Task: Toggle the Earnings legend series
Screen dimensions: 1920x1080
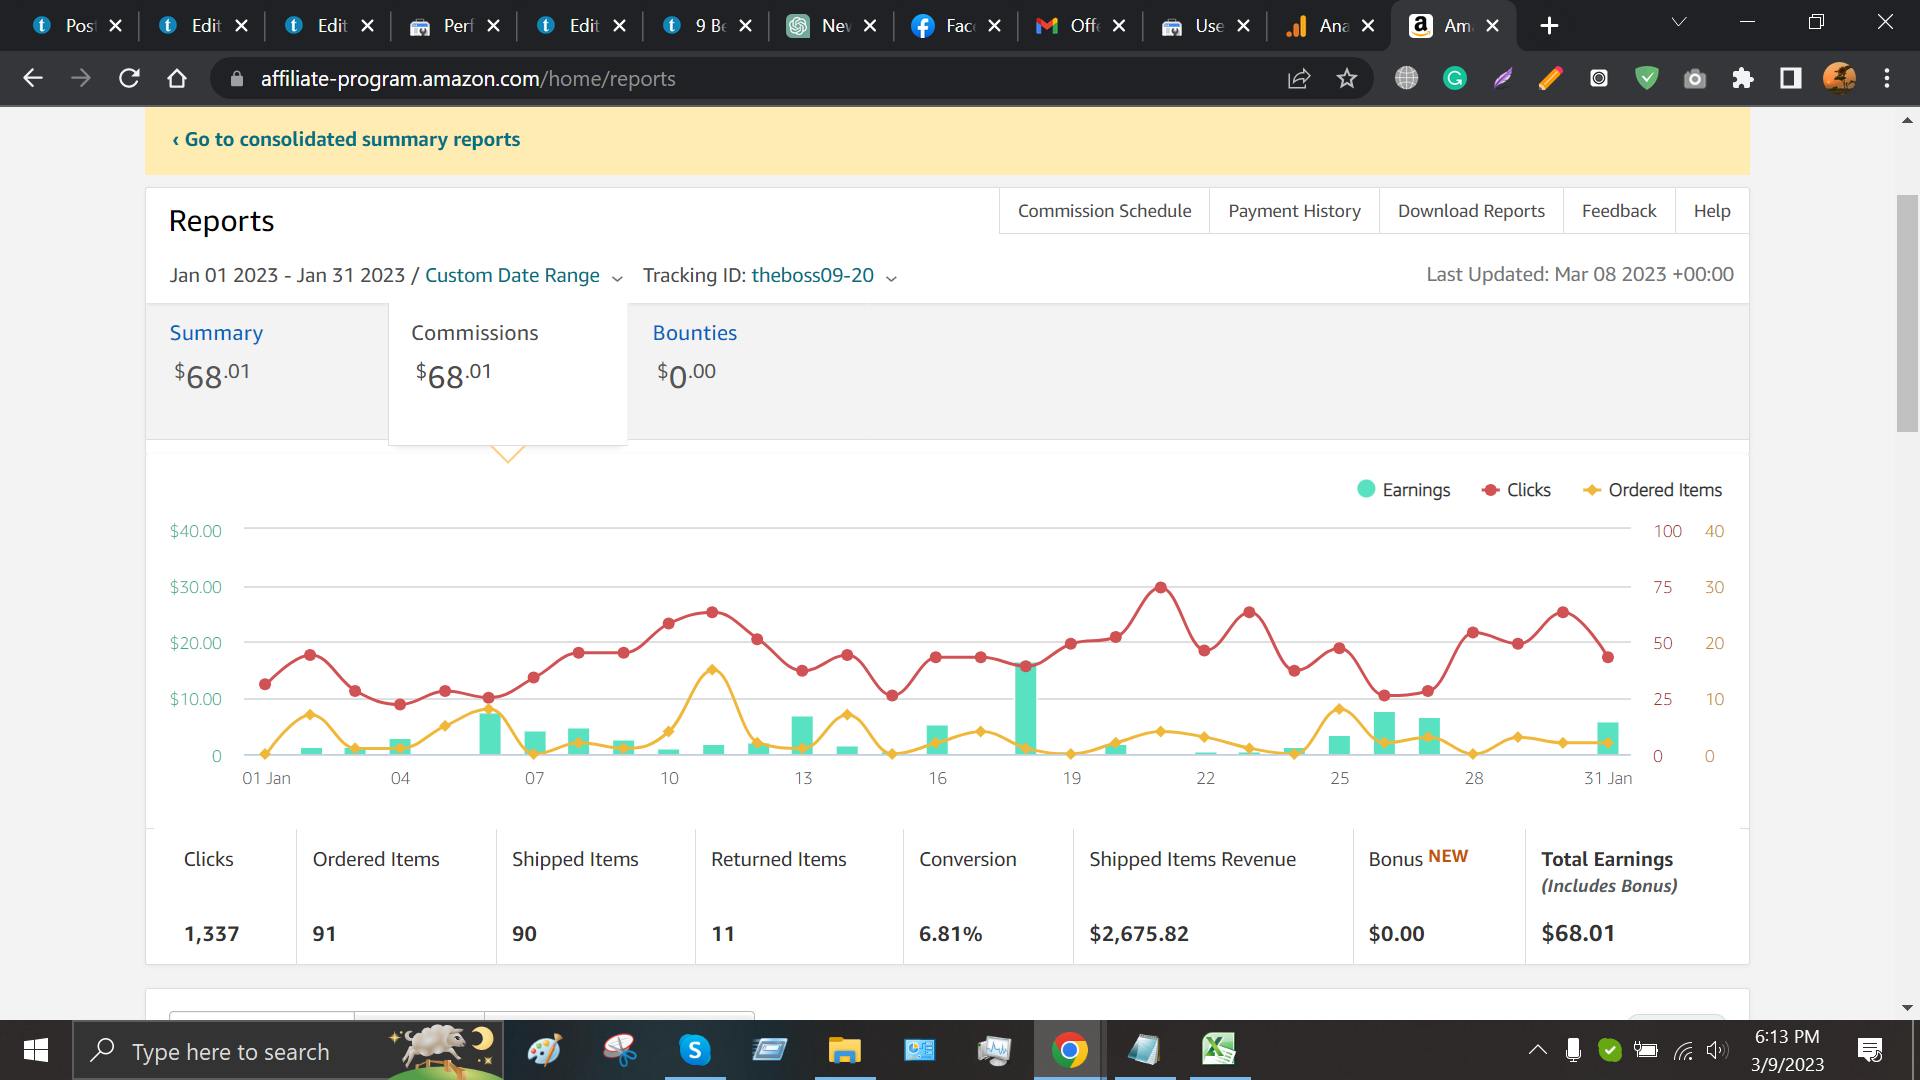Action: point(1403,490)
